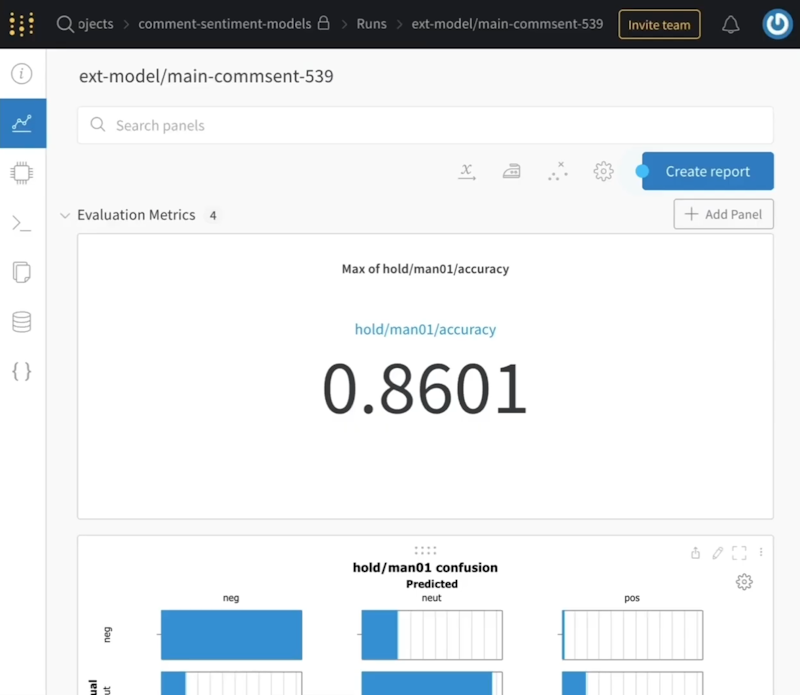
Task: Open the run Overview info icon
Action: pos(22,73)
